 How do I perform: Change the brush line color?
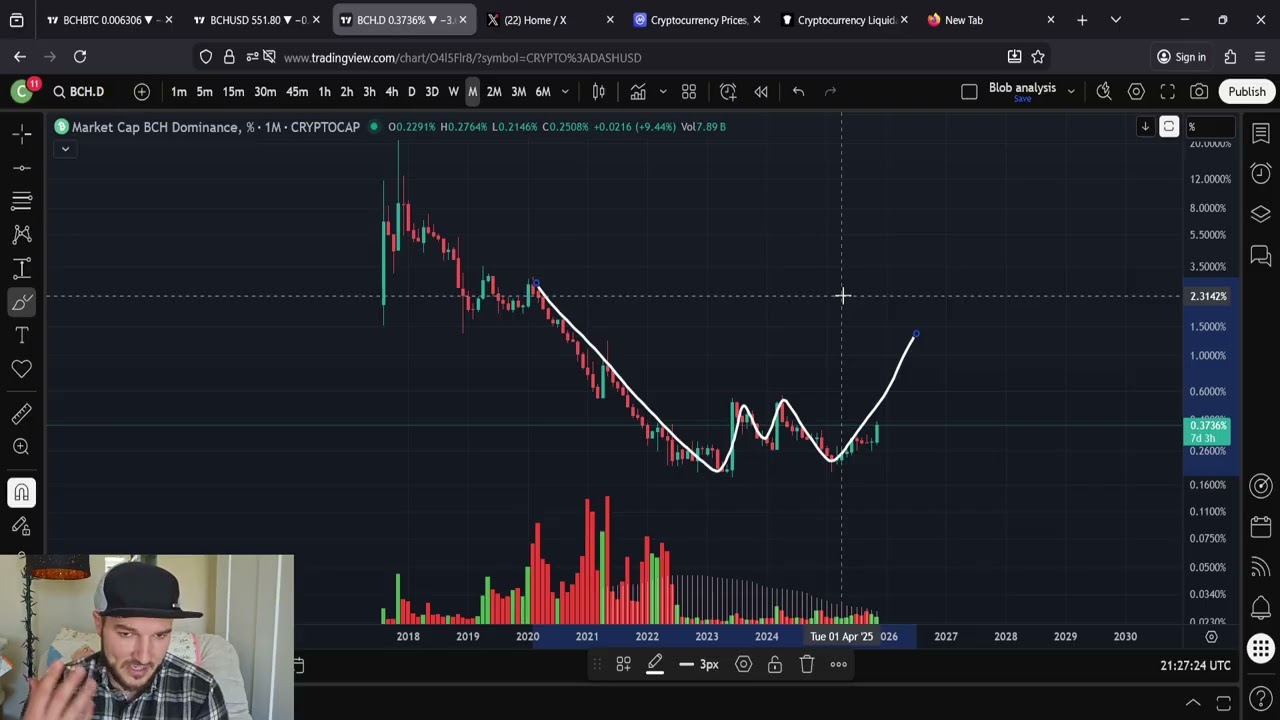tap(655, 665)
